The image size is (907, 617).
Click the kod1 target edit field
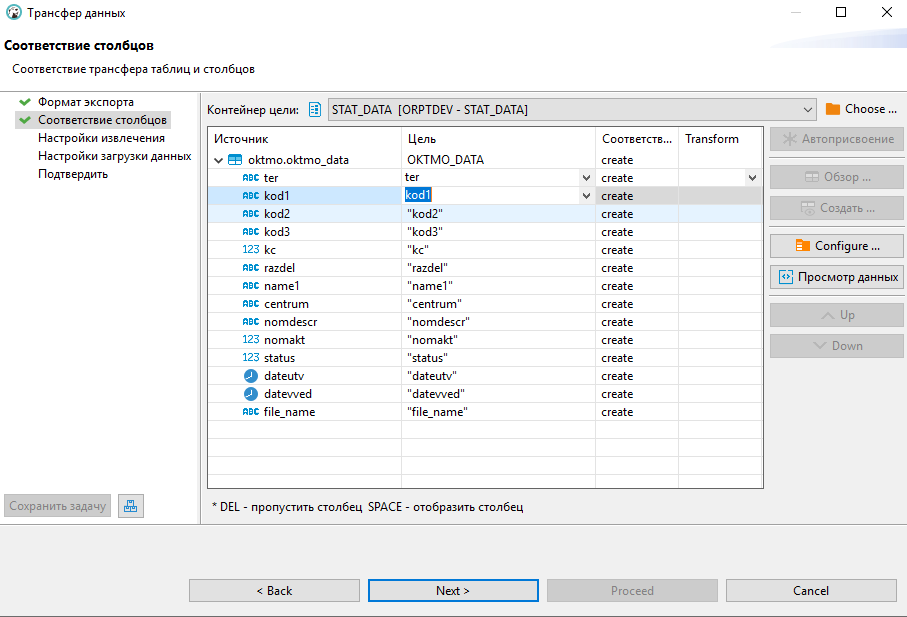click(491, 195)
